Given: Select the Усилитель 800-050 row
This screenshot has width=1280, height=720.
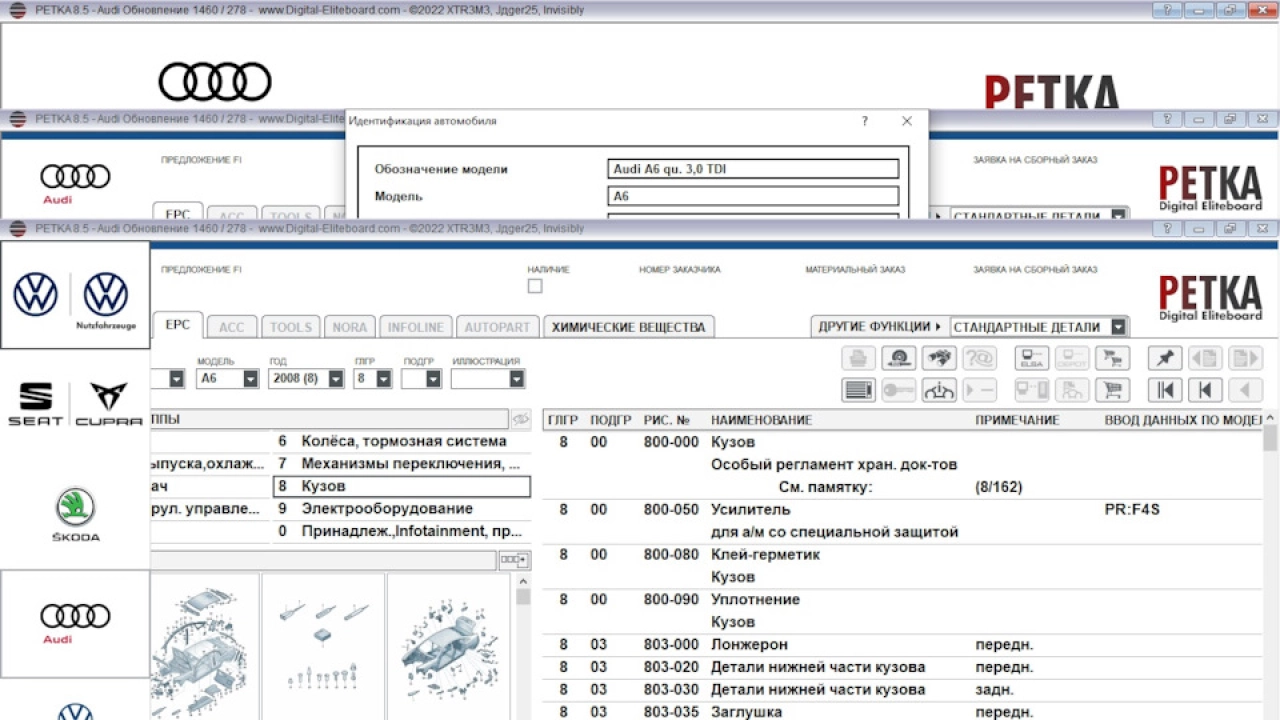Looking at the screenshot, I should [903, 521].
